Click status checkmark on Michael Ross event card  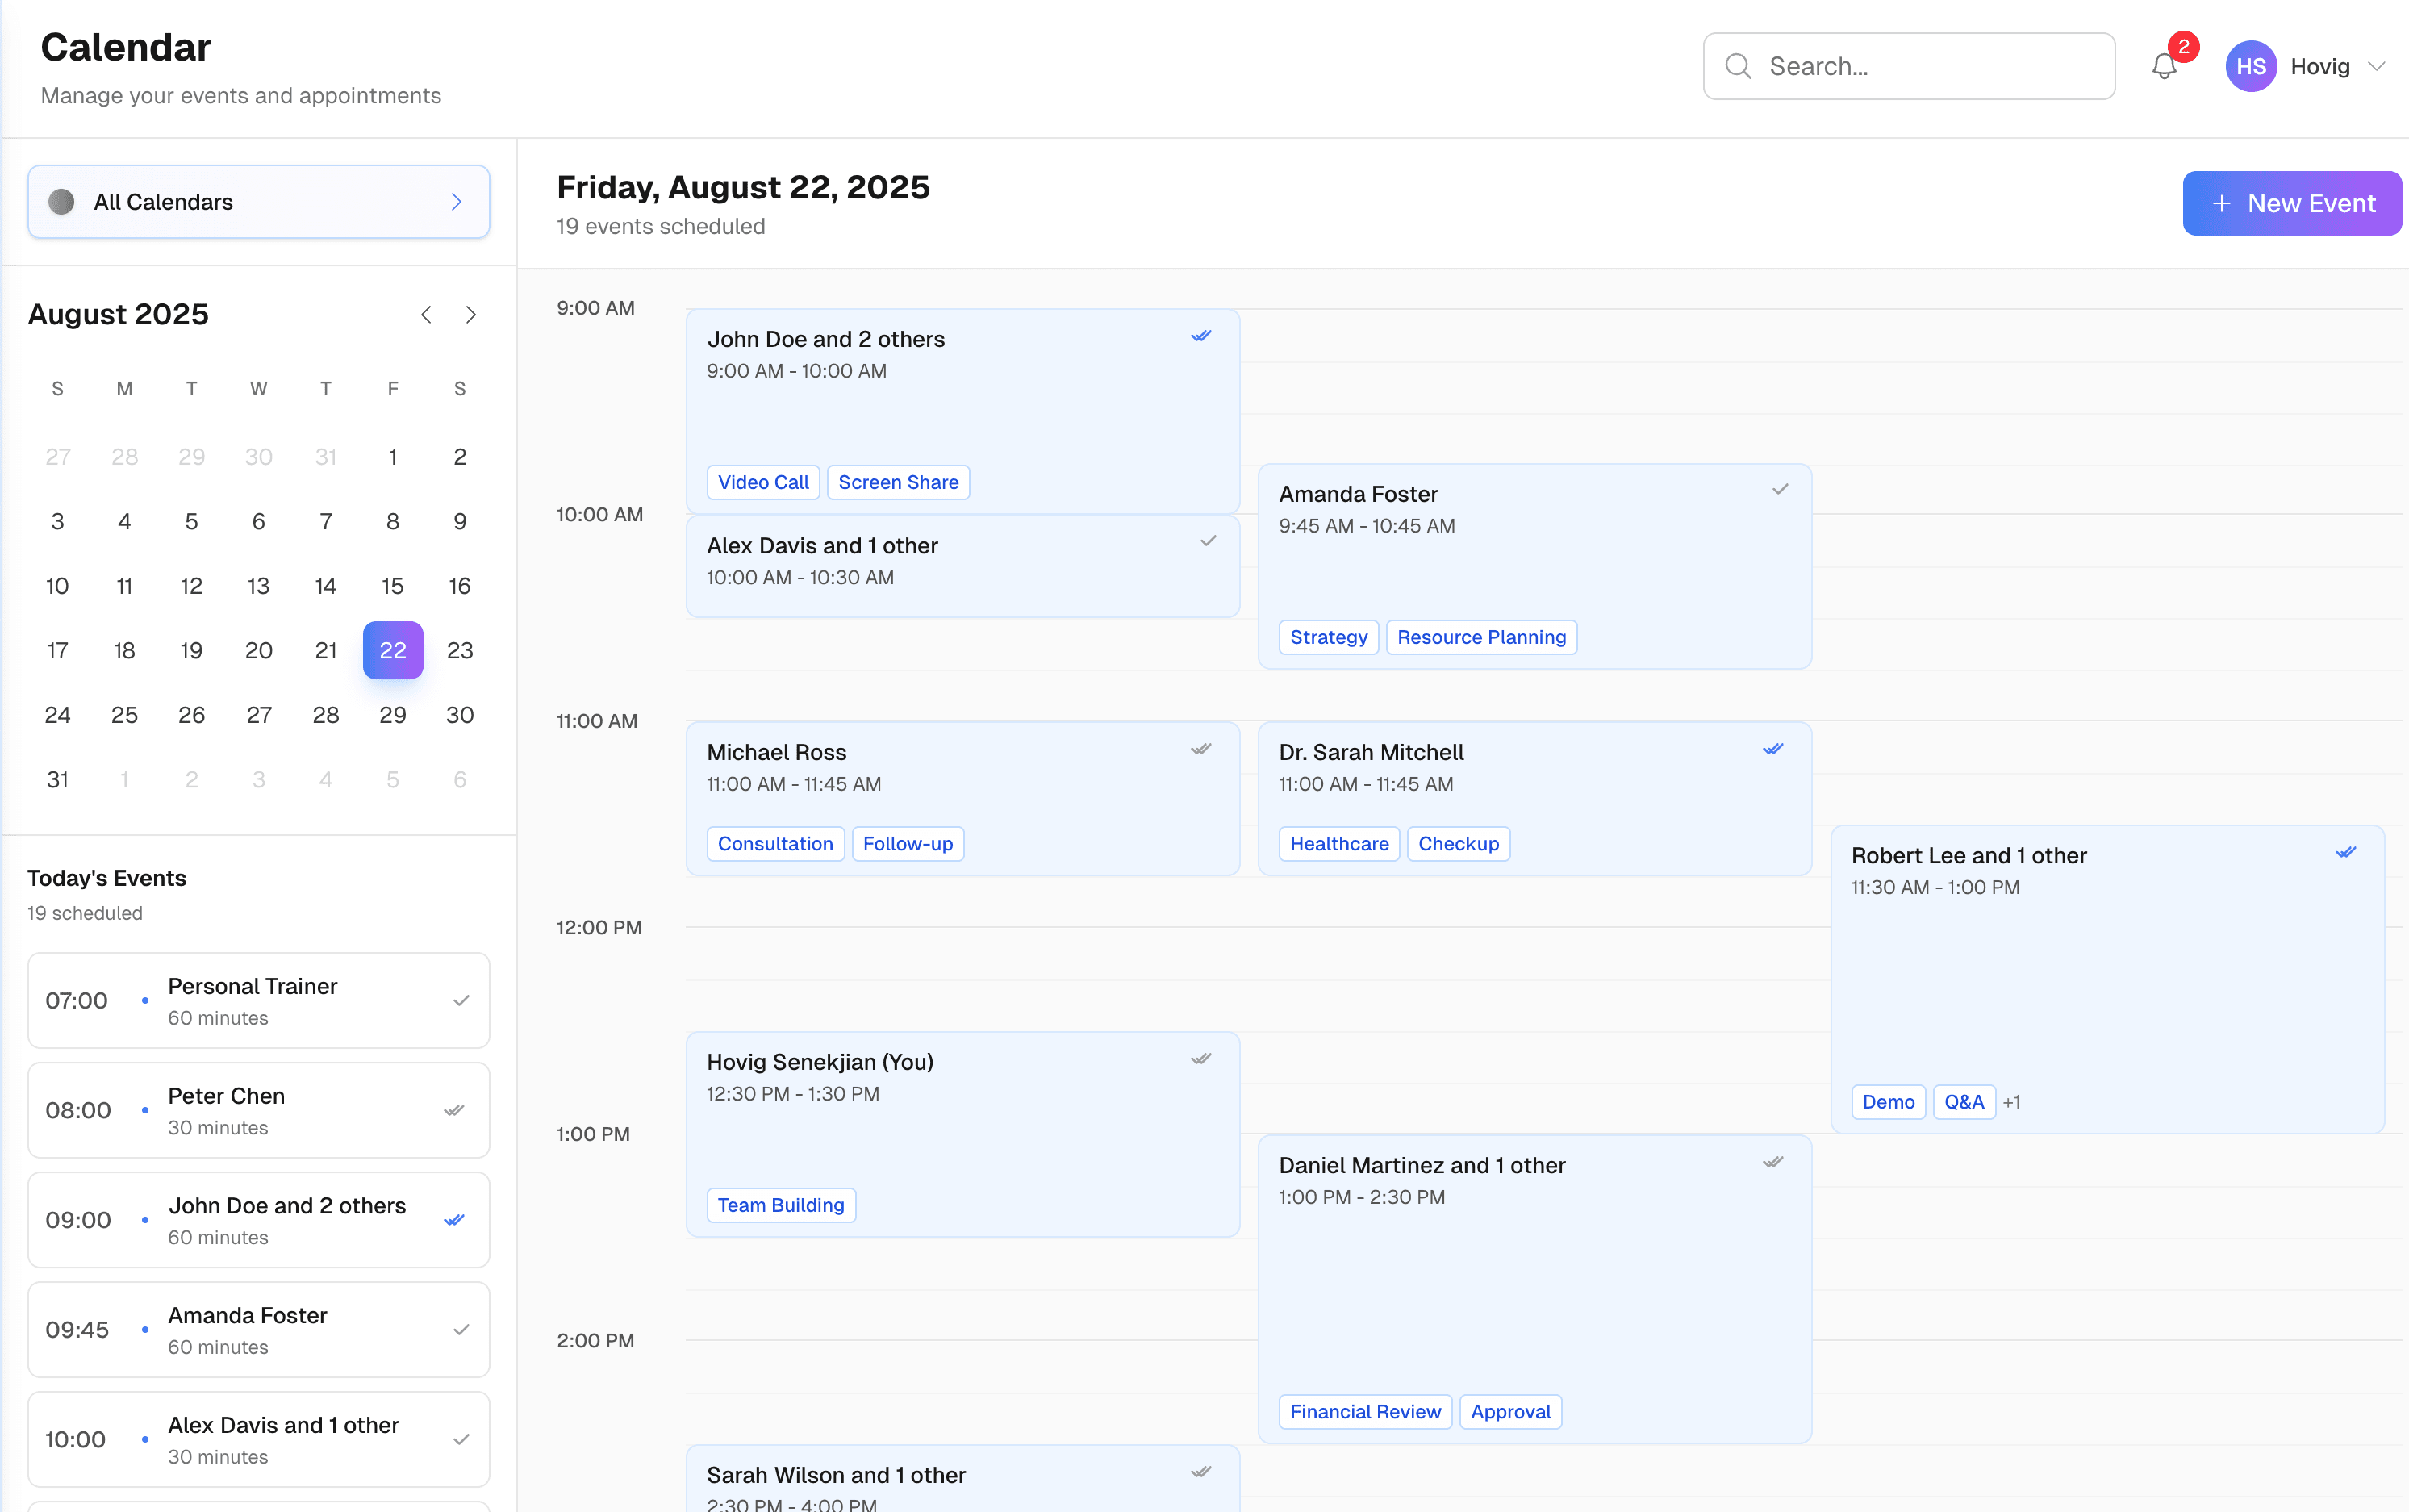click(1201, 749)
